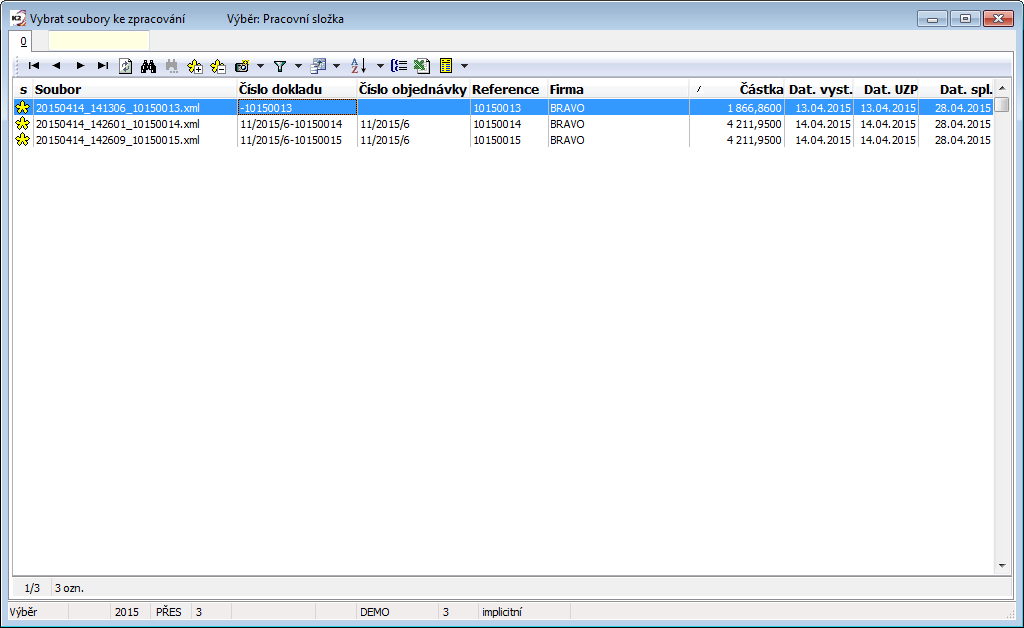Export to Excel icon
The height and width of the screenshot is (628, 1024).
pos(422,66)
